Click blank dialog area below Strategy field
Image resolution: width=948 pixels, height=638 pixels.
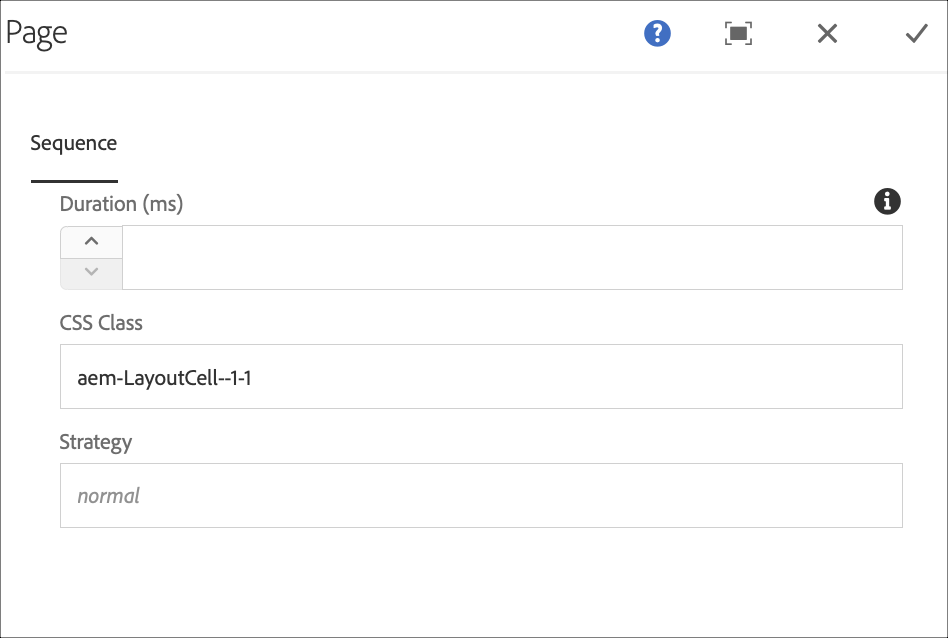[x=480, y=580]
